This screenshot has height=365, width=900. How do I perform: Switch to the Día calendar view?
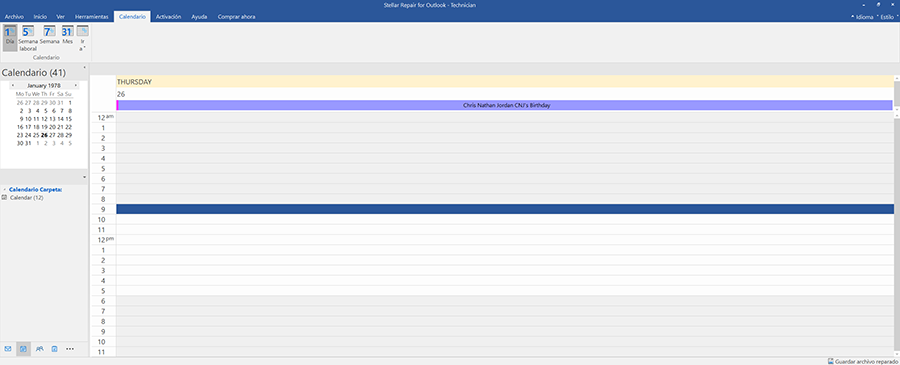tap(10, 38)
